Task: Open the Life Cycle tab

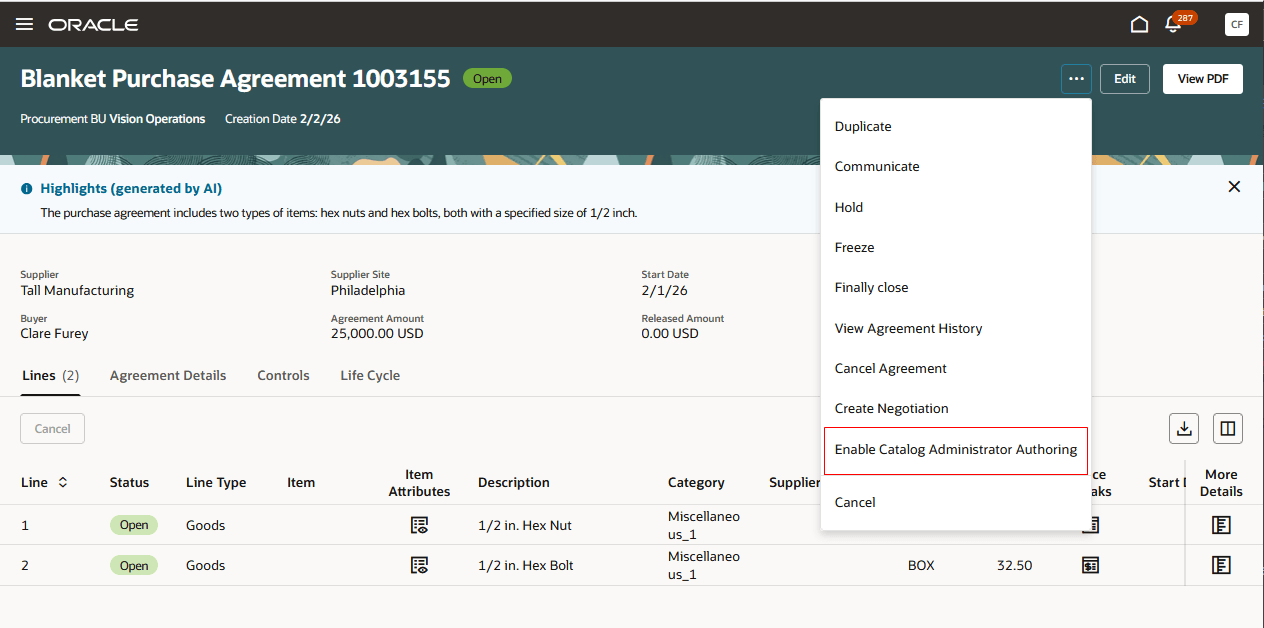Action: pyautogui.click(x=369, y=375)
